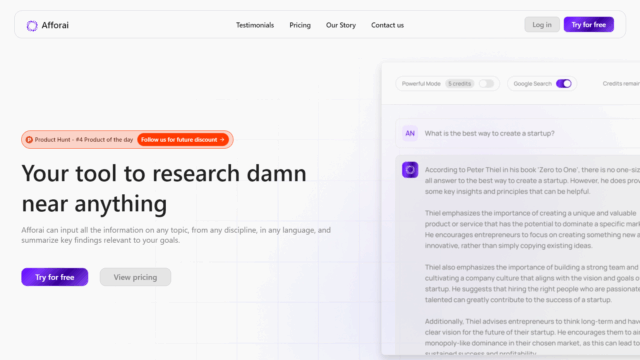
Task: Click the Afforai description text under headline
Action: click(176, 235)
